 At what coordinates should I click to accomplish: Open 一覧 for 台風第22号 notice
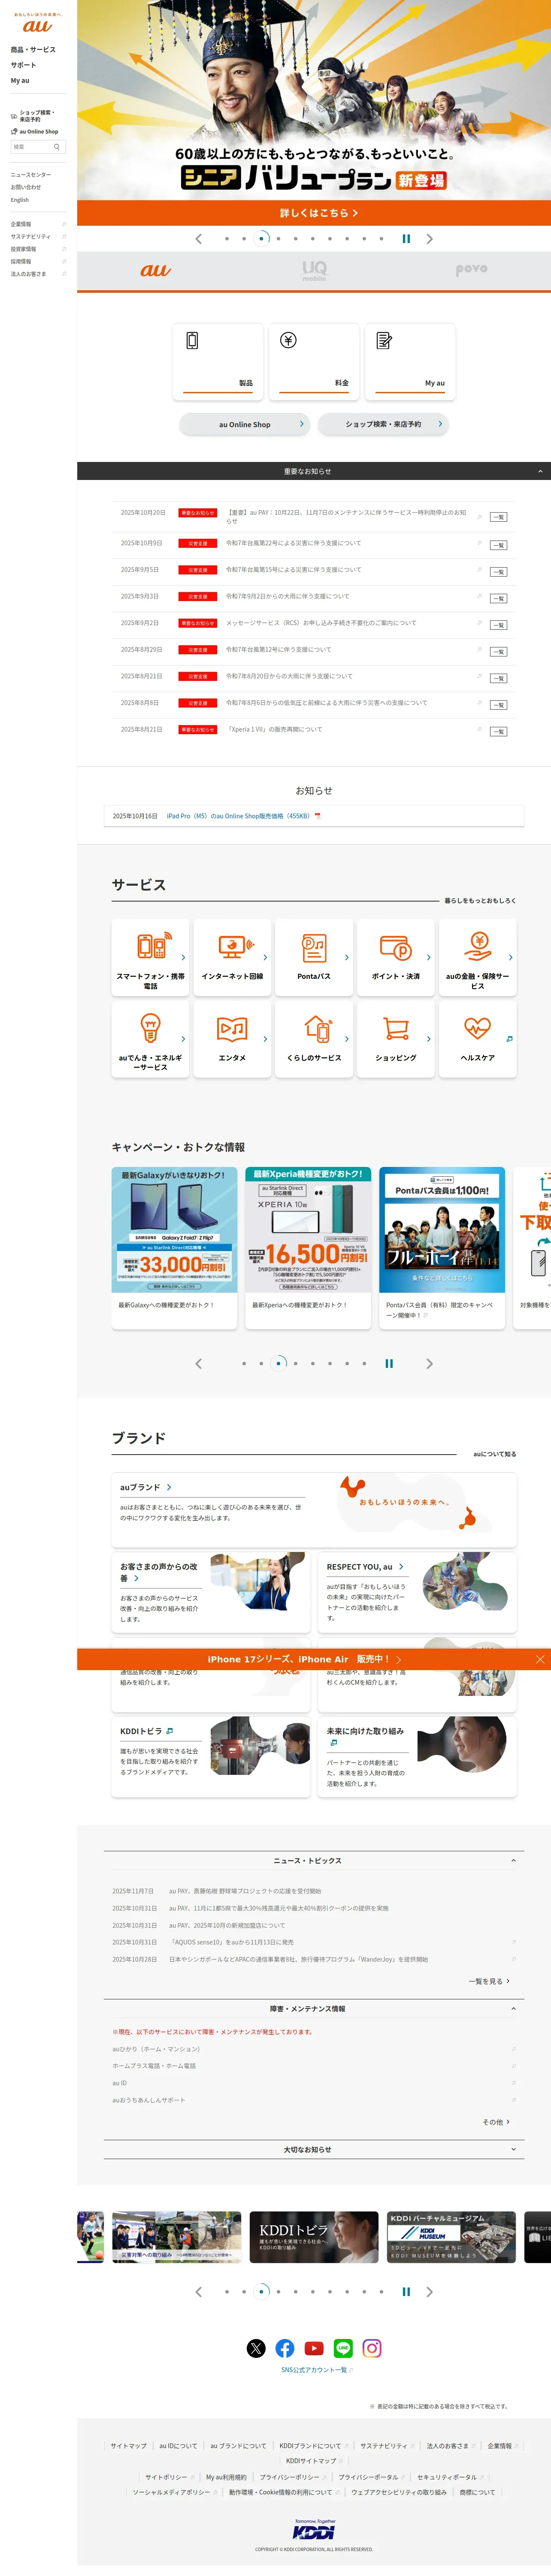tap(498, 545)
